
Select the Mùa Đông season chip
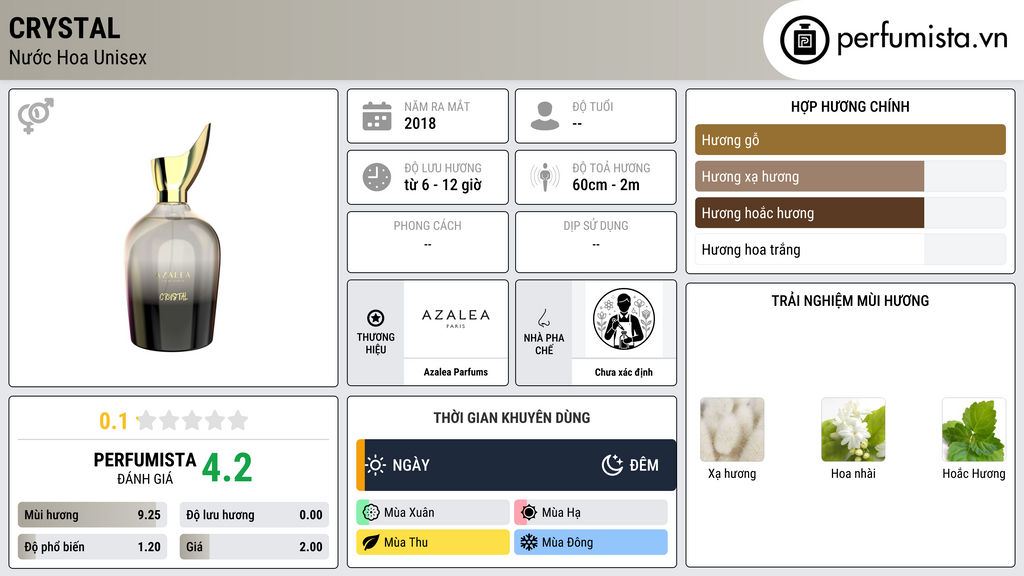point(591,542)
